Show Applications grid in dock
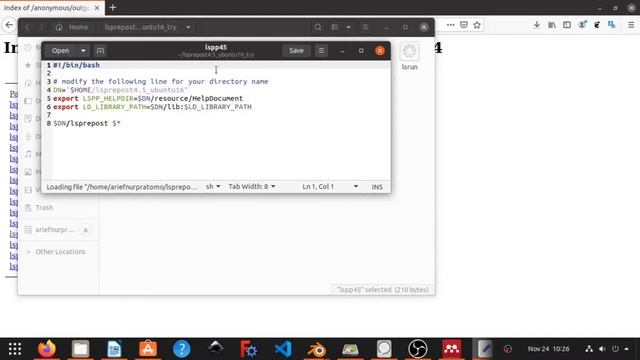The height and width of the screenshot is (360, 640). 15,349
